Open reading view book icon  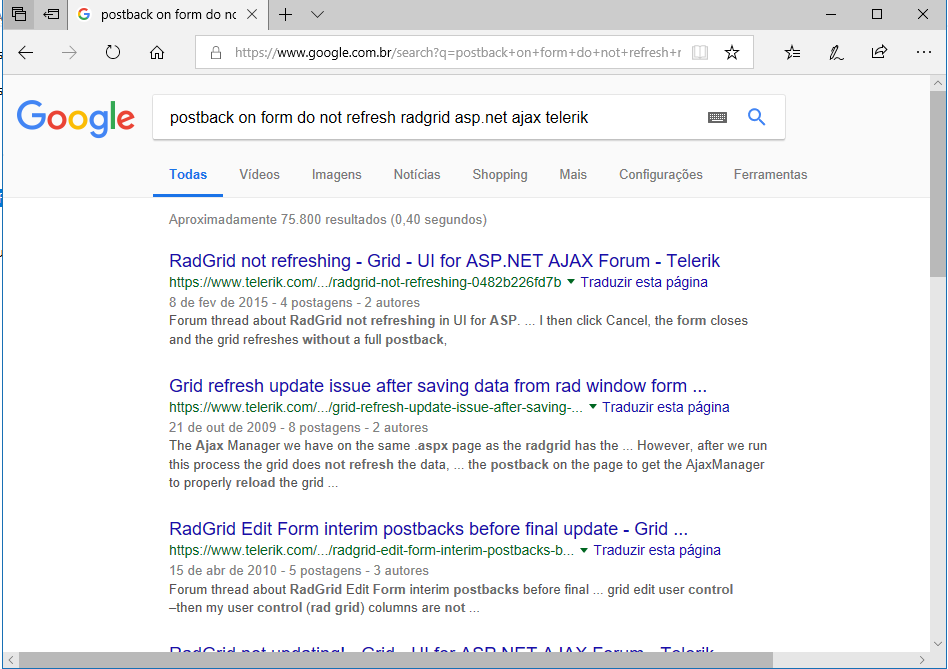(700, 53)
